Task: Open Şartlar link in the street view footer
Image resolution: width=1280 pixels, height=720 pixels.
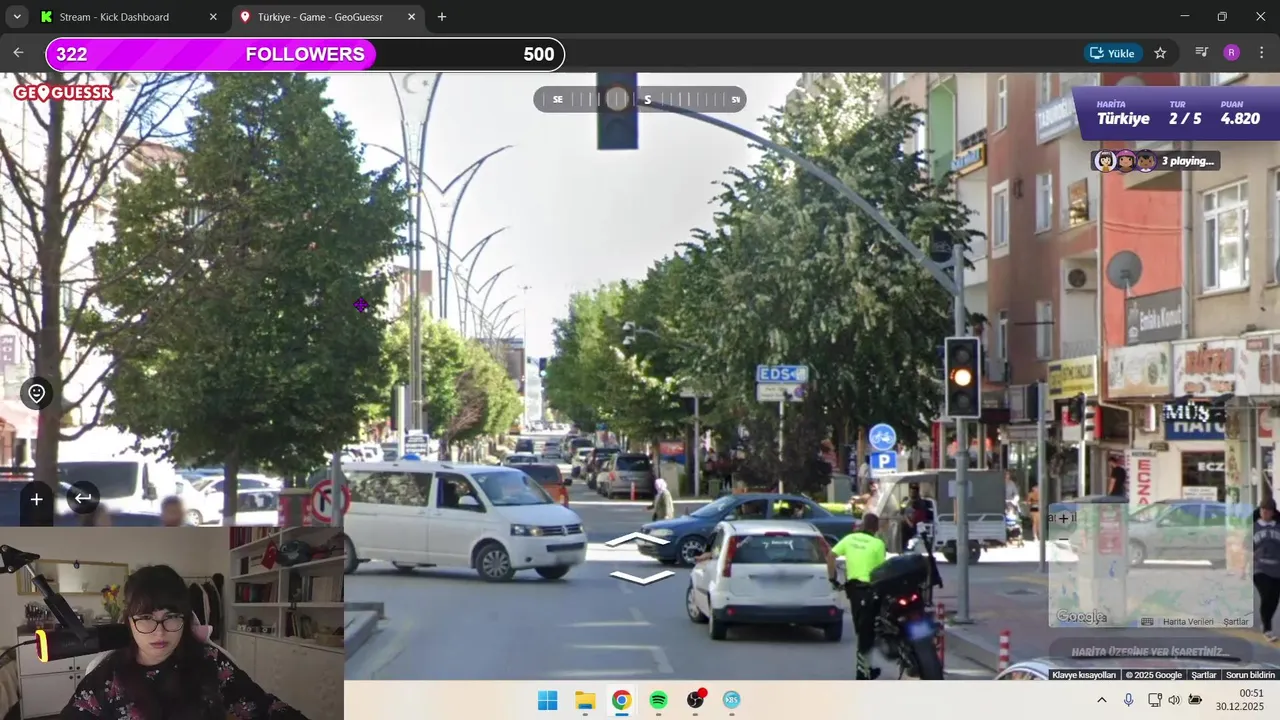Action: pyautogui.click(x=1204, y=675)
